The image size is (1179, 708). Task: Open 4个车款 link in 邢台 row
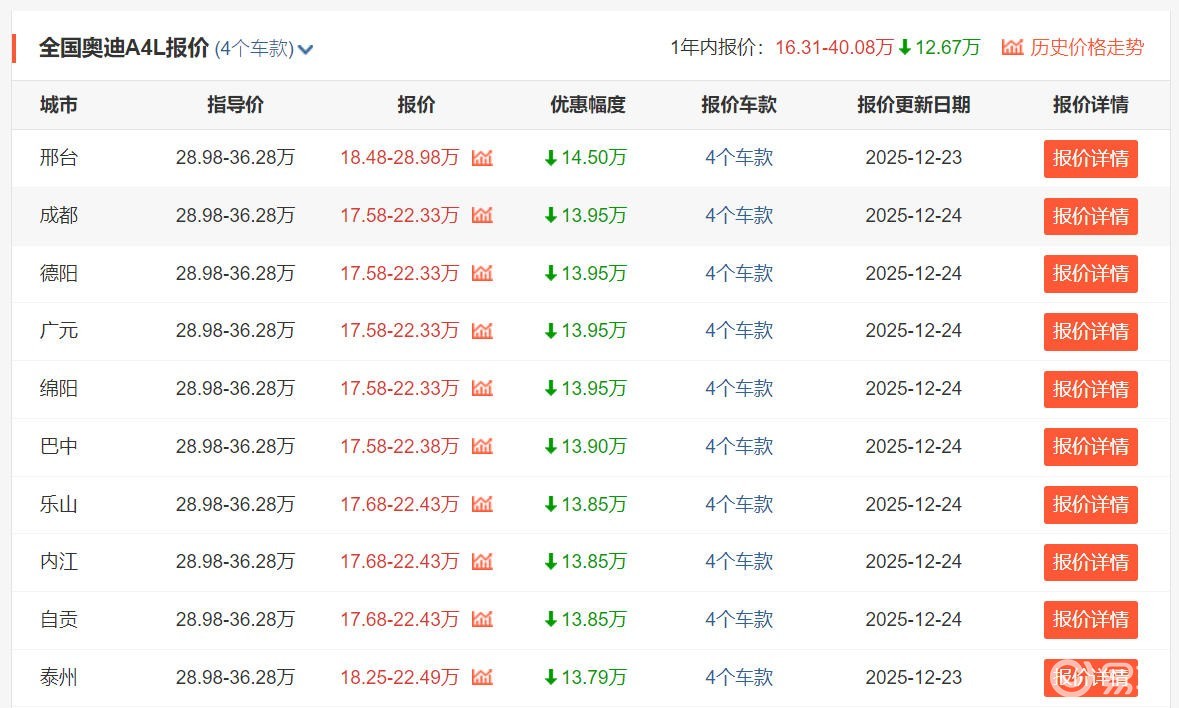[739, 158]
